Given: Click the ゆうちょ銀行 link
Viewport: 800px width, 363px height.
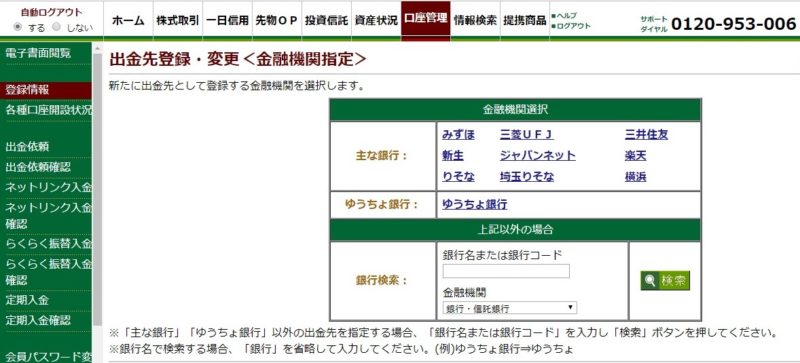Looking at the screenshot, I should (x=474, y=205).
